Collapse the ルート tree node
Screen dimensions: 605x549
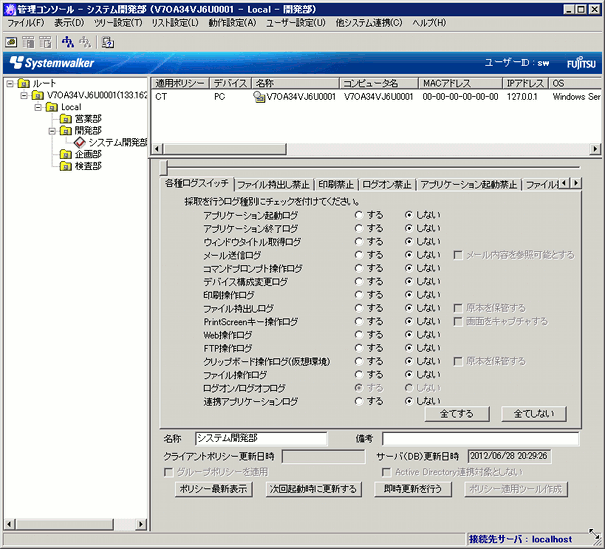tap(10, 83)
